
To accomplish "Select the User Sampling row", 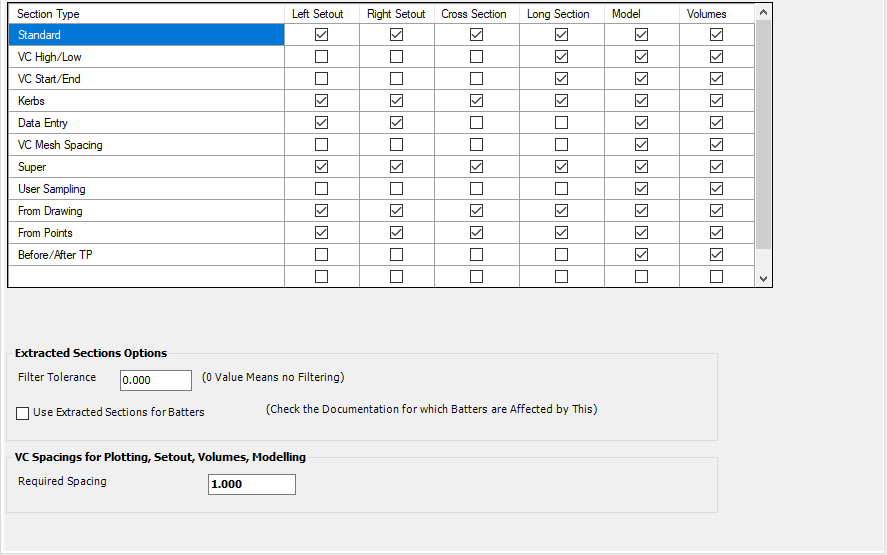I will click(x=147, y=189).
